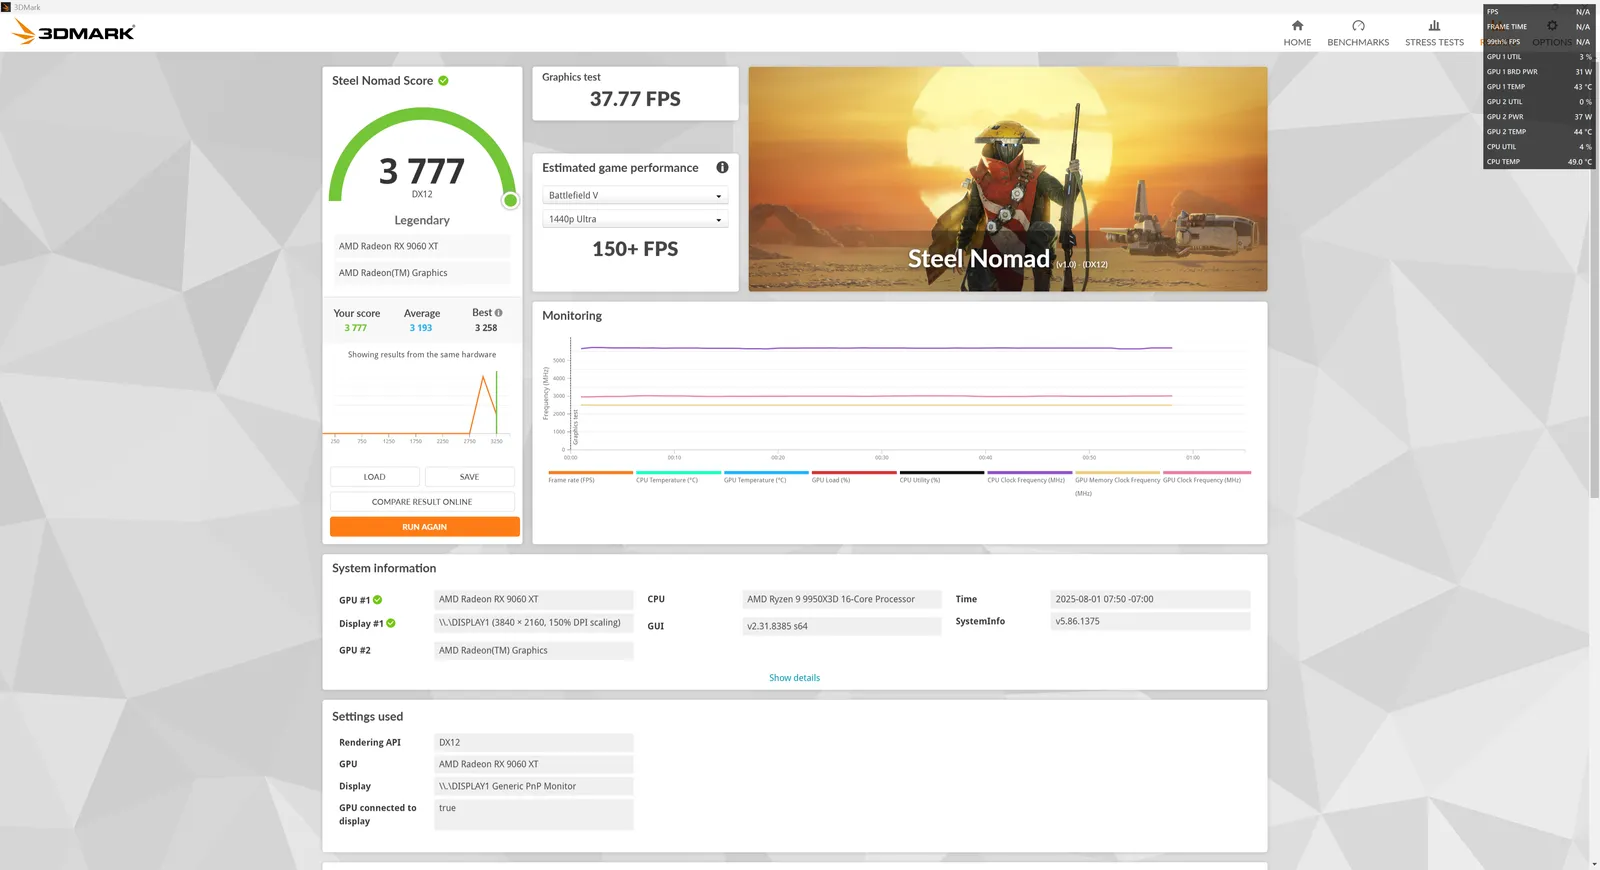Open Stress Tests bar chart icon
1600x870 pixels.
click(x=1434, y=26)
